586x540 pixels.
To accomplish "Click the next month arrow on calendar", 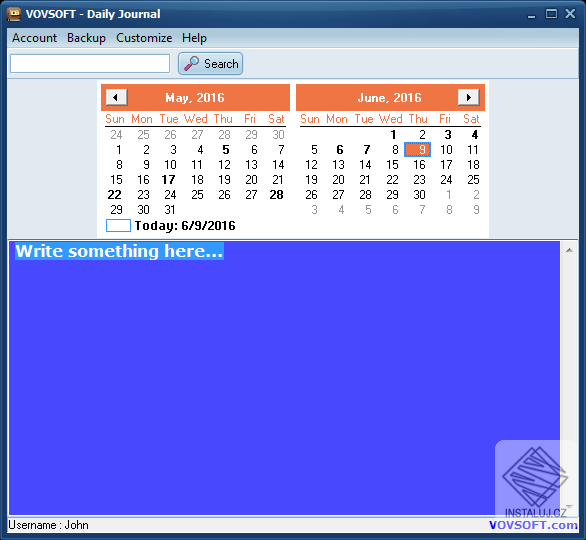I will click(469, 98).
